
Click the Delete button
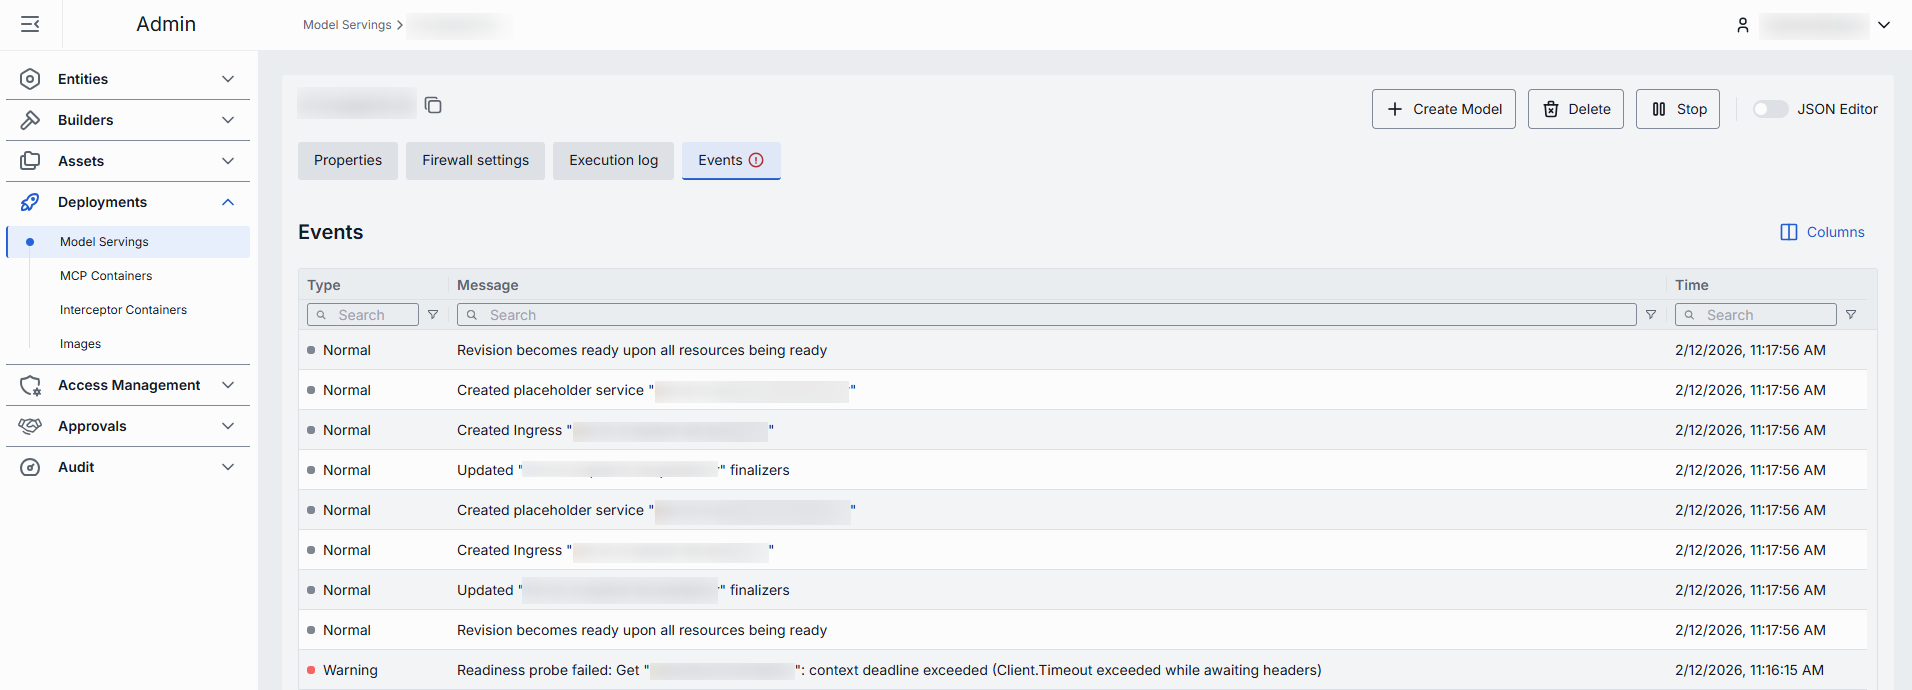pos(1575,109)
